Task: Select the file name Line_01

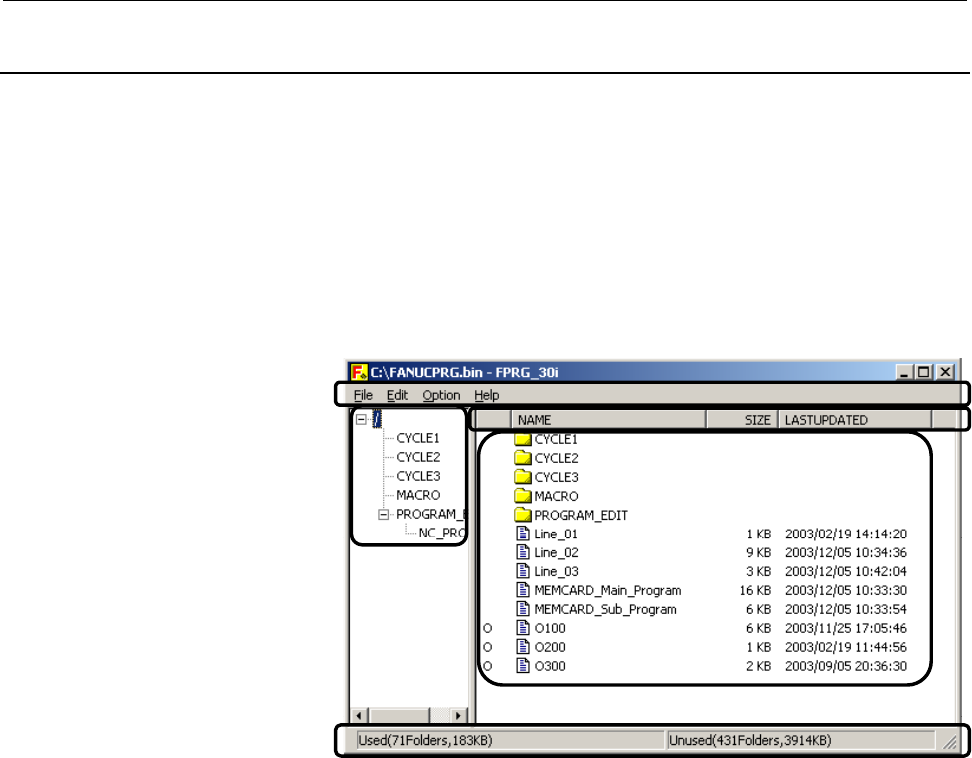Action: [x=556, y=534]
